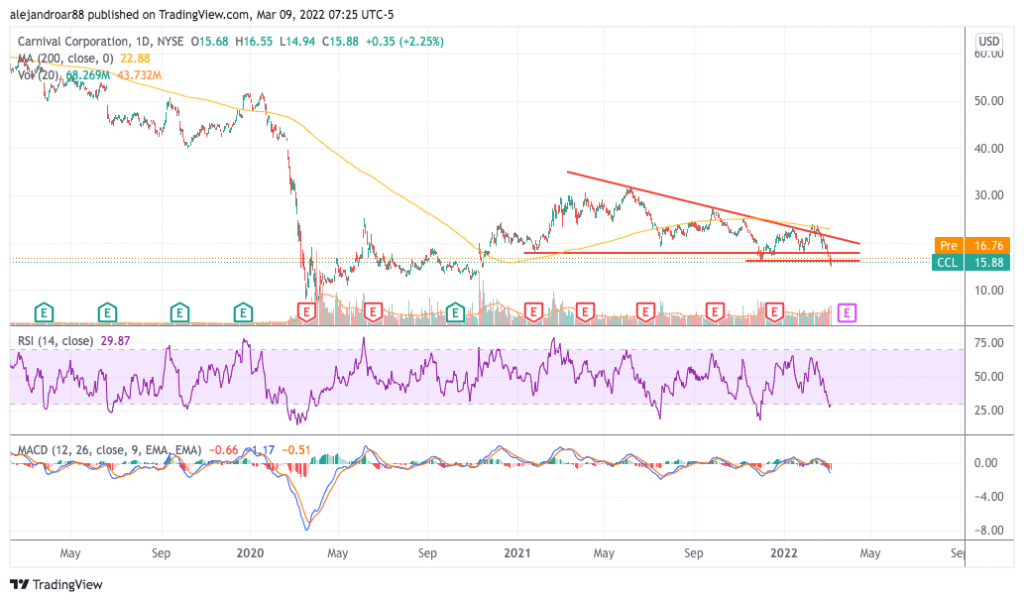Click the MA (200, close, 0) indicator label
Viewport: 1024px width, 602px height.
pyautogui.click(x=65, y=58)
